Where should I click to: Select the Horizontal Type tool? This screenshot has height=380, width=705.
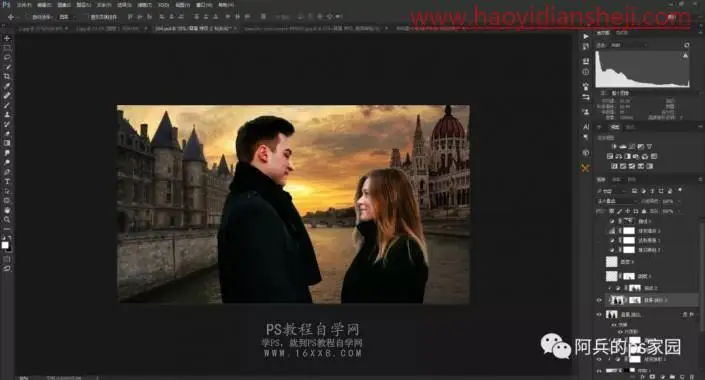click(7, 182)
